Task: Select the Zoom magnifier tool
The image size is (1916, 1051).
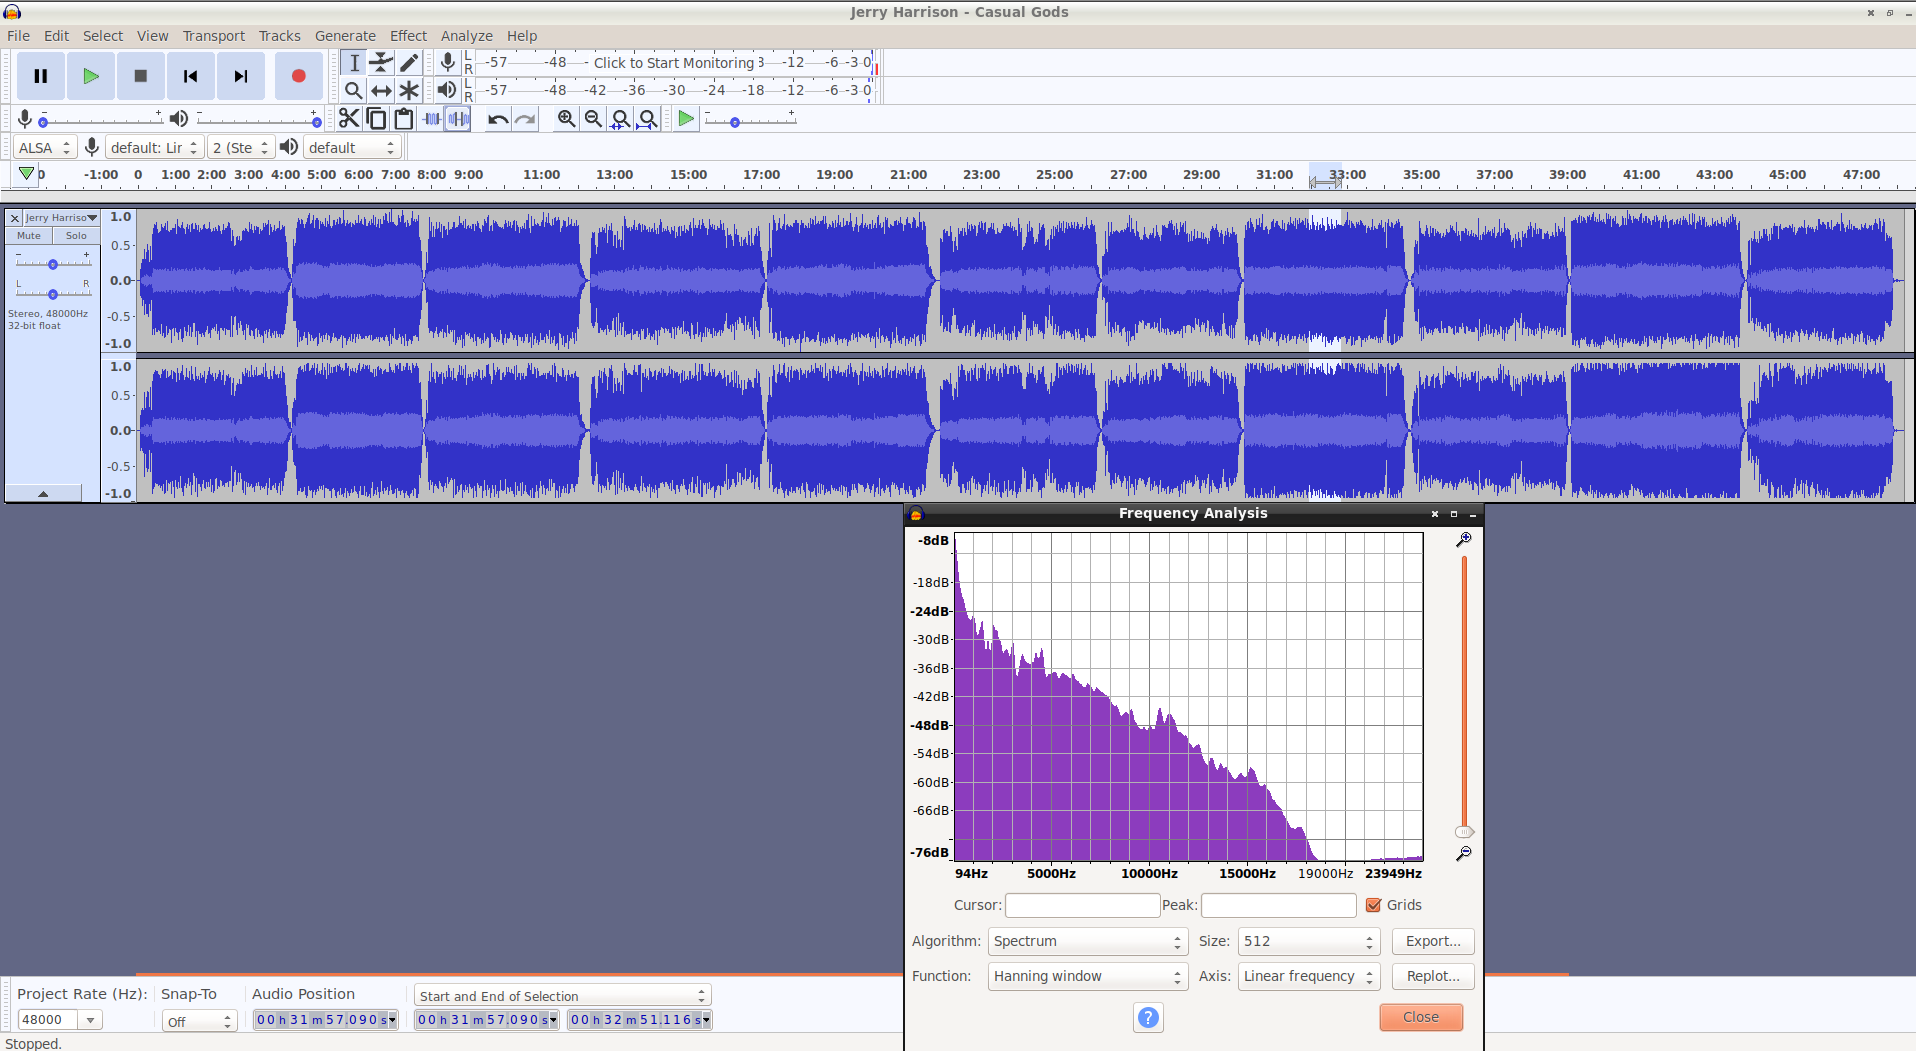Action: click(353, 90)
